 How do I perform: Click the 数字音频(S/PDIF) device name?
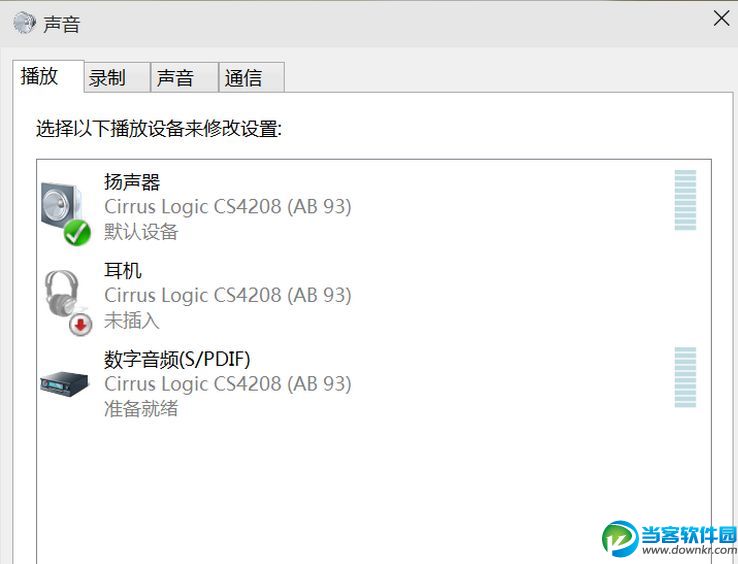click(x=177, y=360)
